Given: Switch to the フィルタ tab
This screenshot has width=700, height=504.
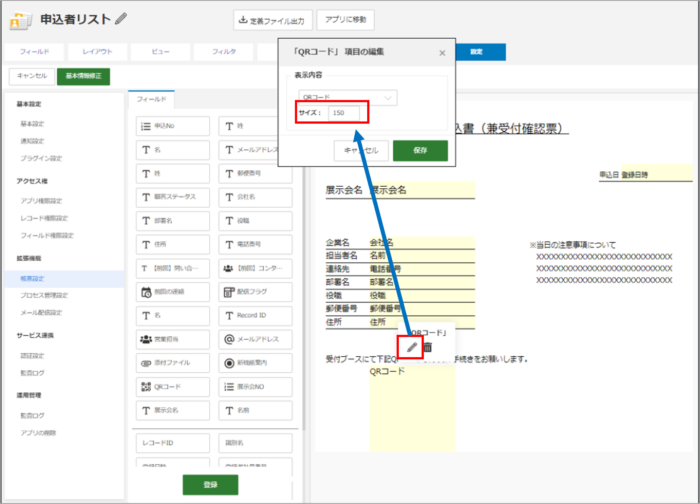Looking at the screenshot, I should coord(224,52).
